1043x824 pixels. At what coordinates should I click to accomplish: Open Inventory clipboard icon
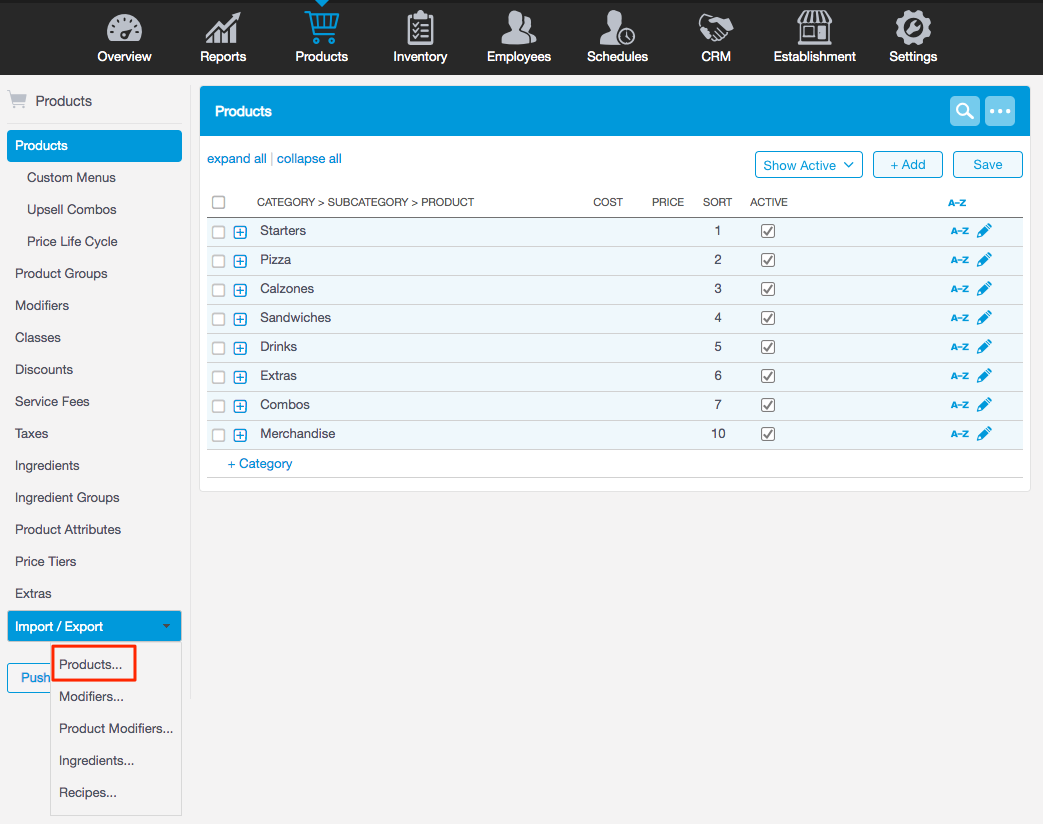tap(420, 29)
